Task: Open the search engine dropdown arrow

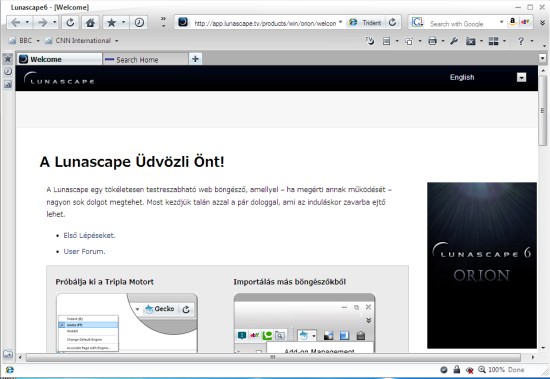Action: (501, 22)
